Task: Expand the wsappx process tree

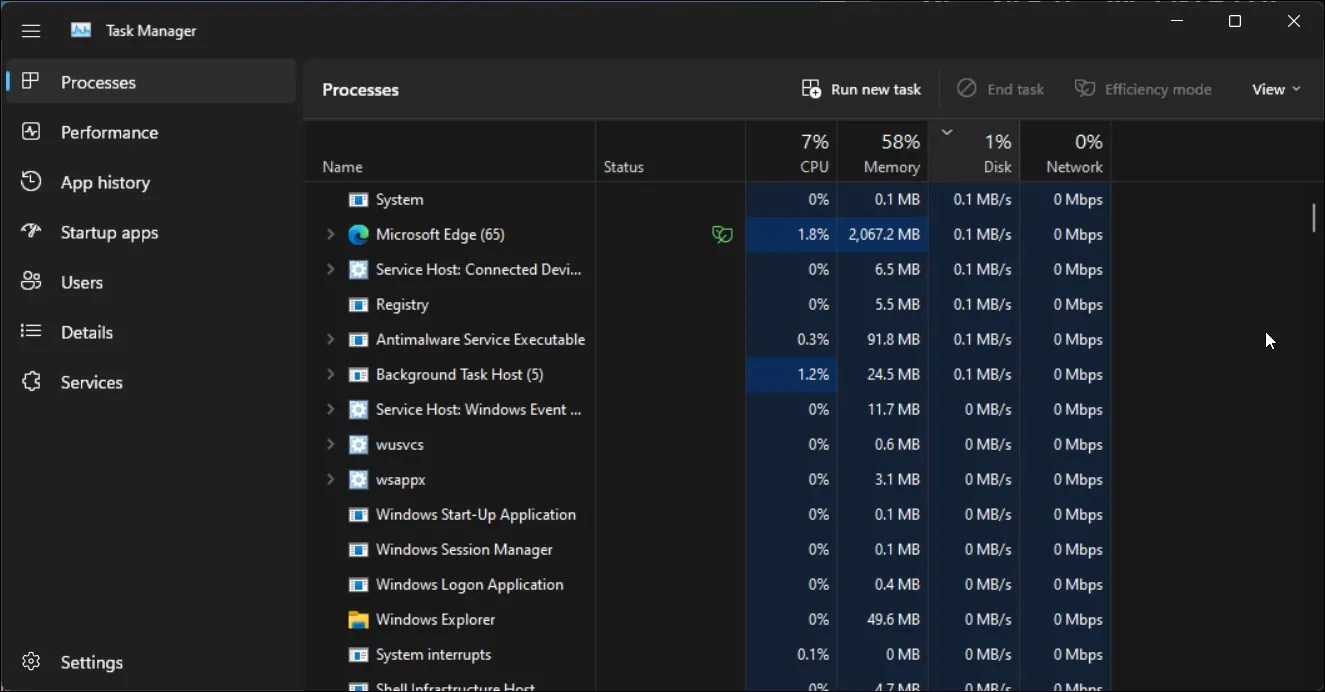Action: pyautogui.click(x=331, y=479)
